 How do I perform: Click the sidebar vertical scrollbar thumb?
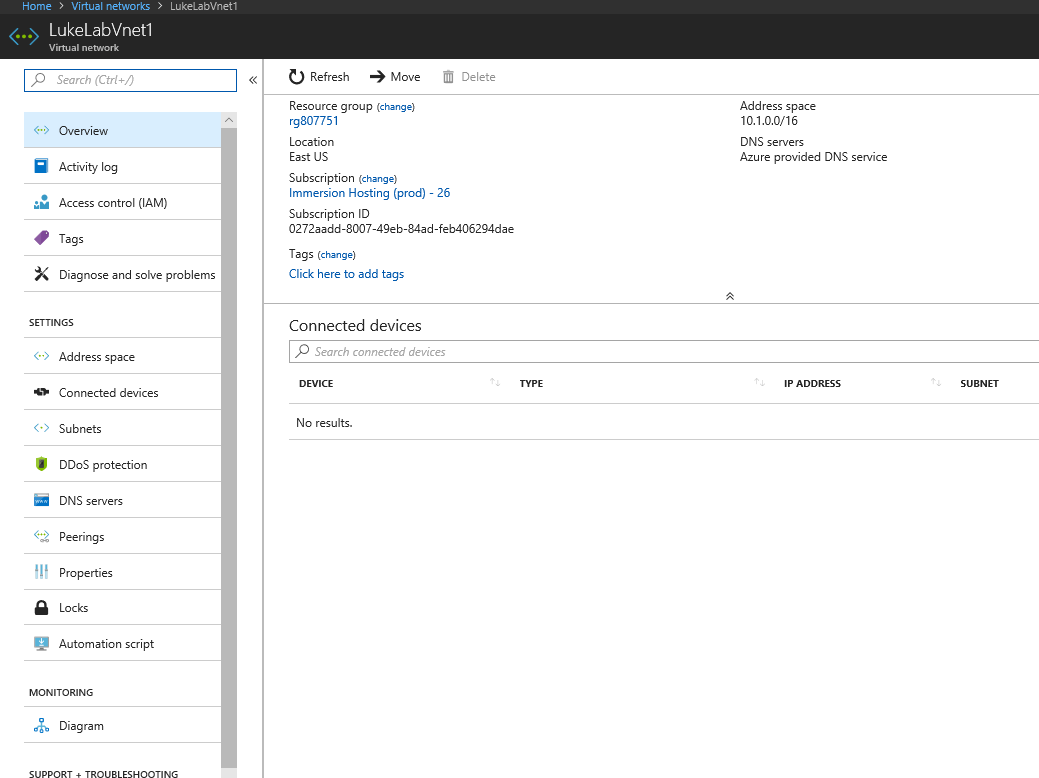click(x=229, y=447)
